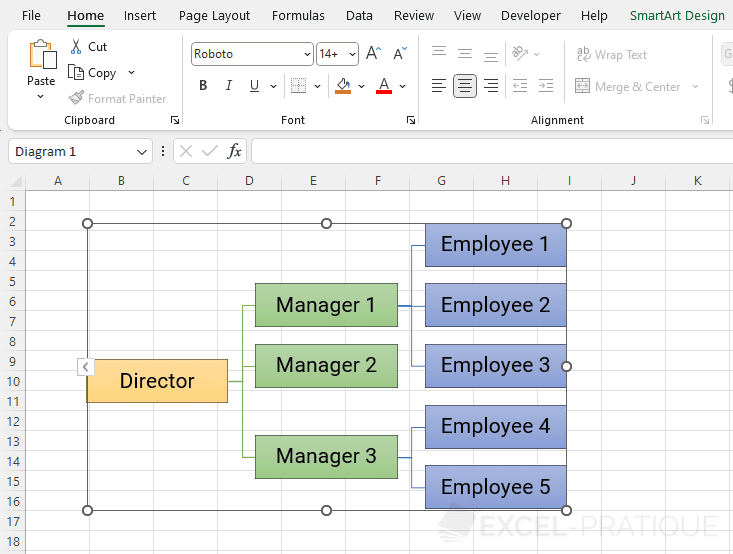Click formula bar options dots
The width and height of the screenshot is (733, 554).
coord(163,151)
